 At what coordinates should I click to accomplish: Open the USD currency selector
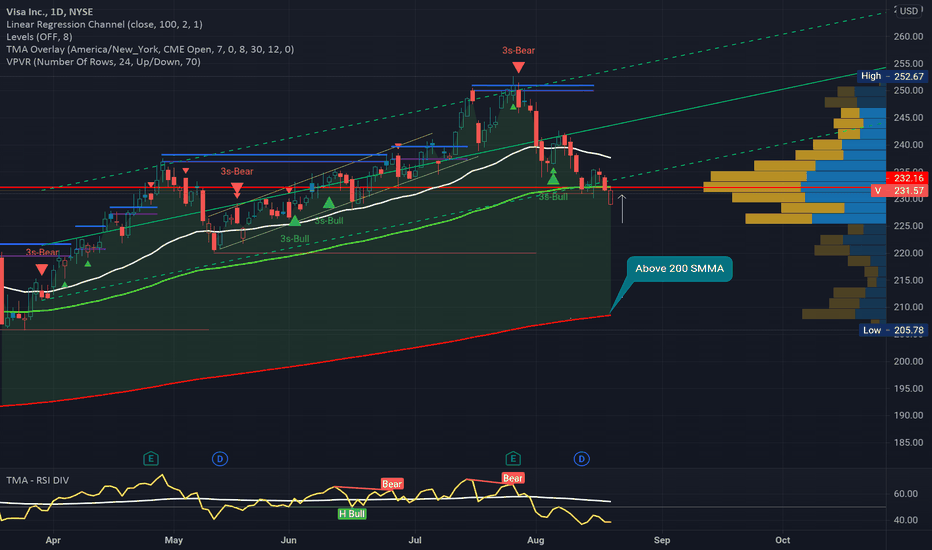pos(908,11)
